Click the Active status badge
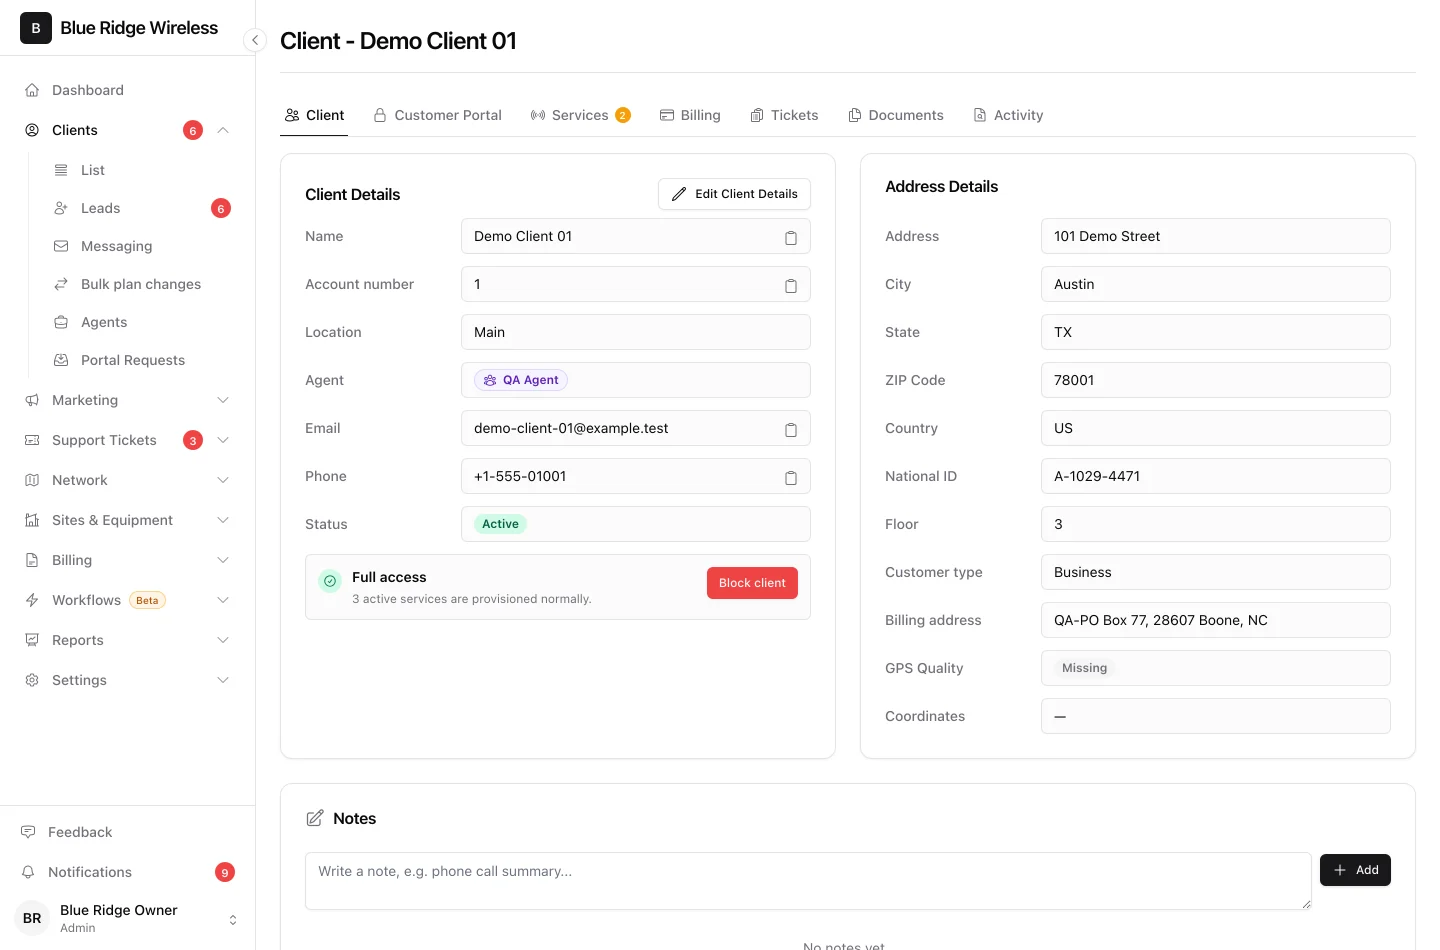 pyautogui.click(x=500, y=524)
